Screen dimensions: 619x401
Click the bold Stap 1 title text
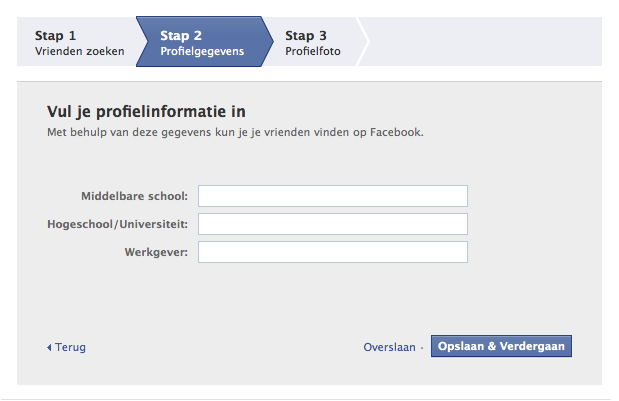coord(56,36)
